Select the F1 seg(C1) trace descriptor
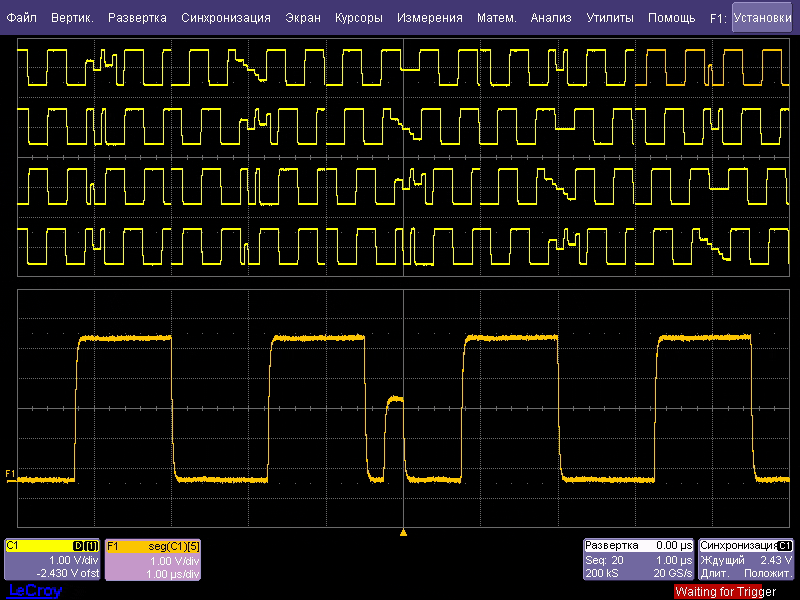The image size is (800, 600). click(x=153, y=559)
